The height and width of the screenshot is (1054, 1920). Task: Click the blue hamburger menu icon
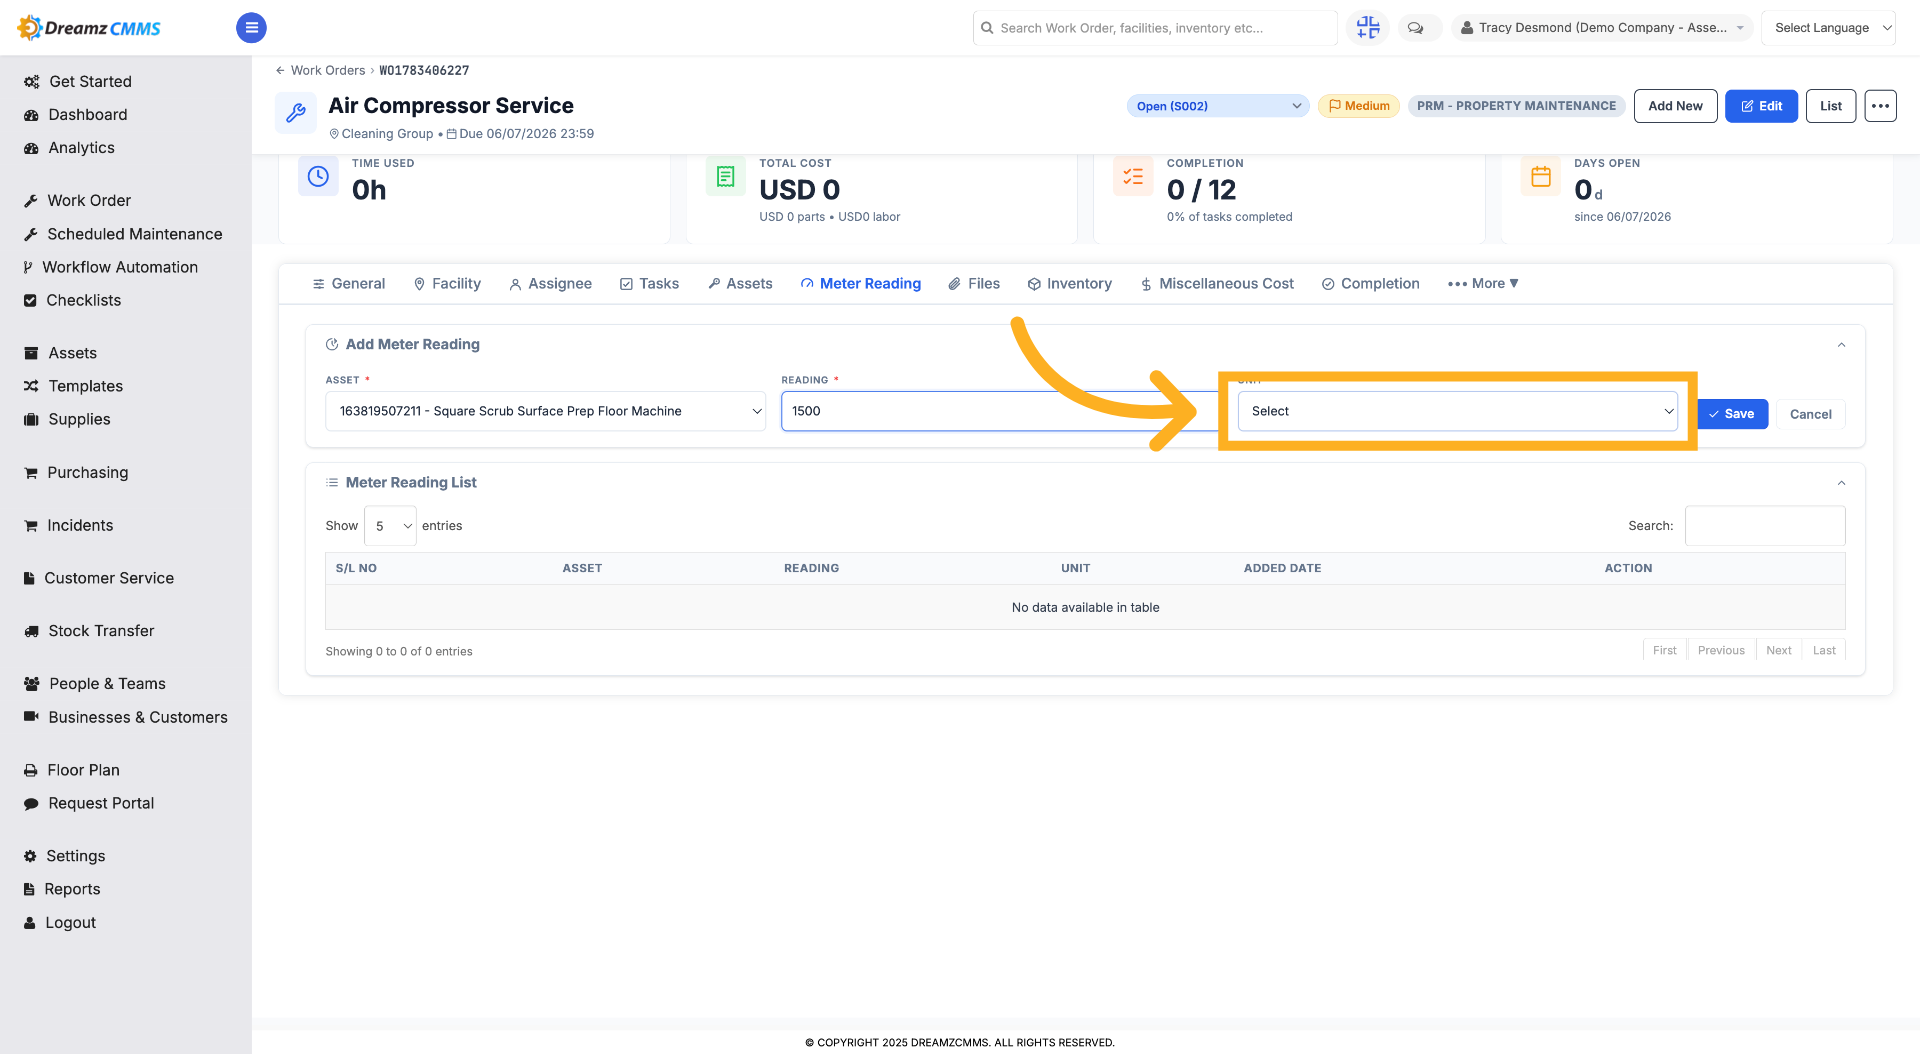pos(251,28)
